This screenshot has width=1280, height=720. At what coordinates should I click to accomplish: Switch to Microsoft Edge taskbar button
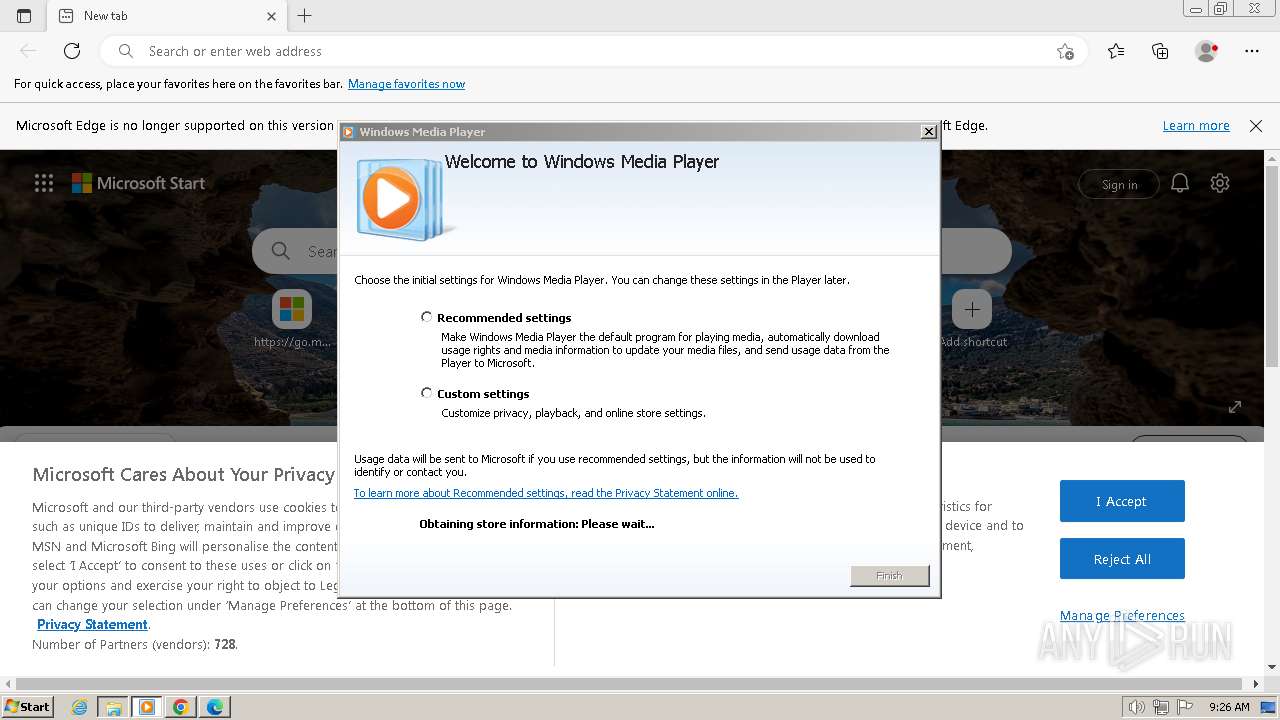(x=215, y=707)
